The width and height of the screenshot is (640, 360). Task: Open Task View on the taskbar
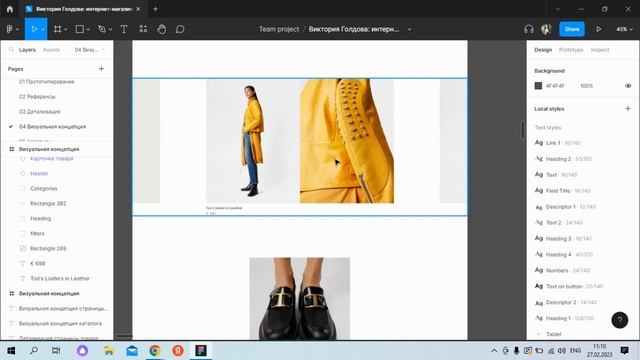pyautogui.click(x=56, y=350)
